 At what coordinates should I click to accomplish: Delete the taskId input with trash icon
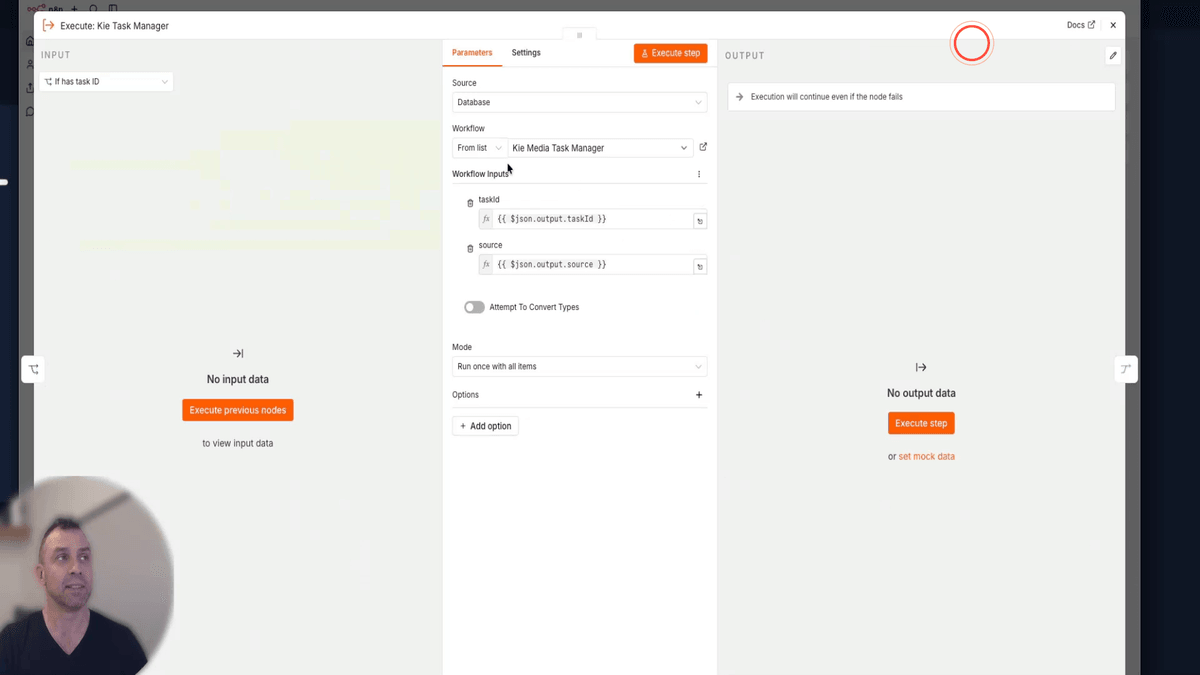(x=470, y=203)
